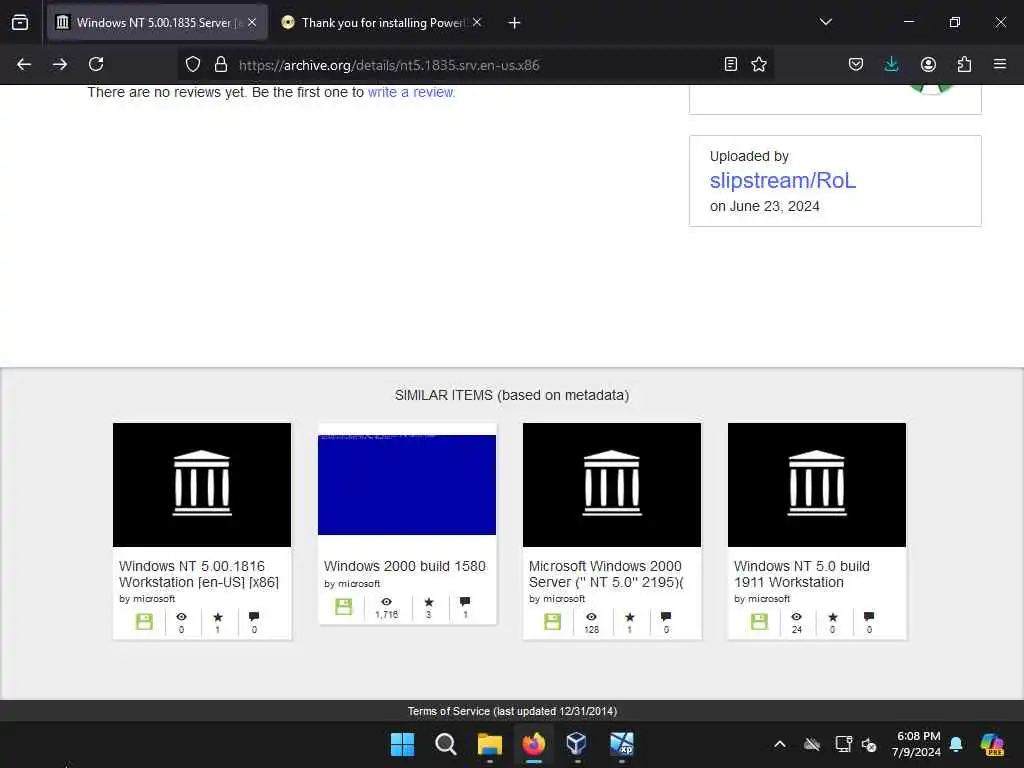Click Windows NT 5.00.1816 Workstation title
Screen dimensions: 1024x768
(x=199, y=574)
